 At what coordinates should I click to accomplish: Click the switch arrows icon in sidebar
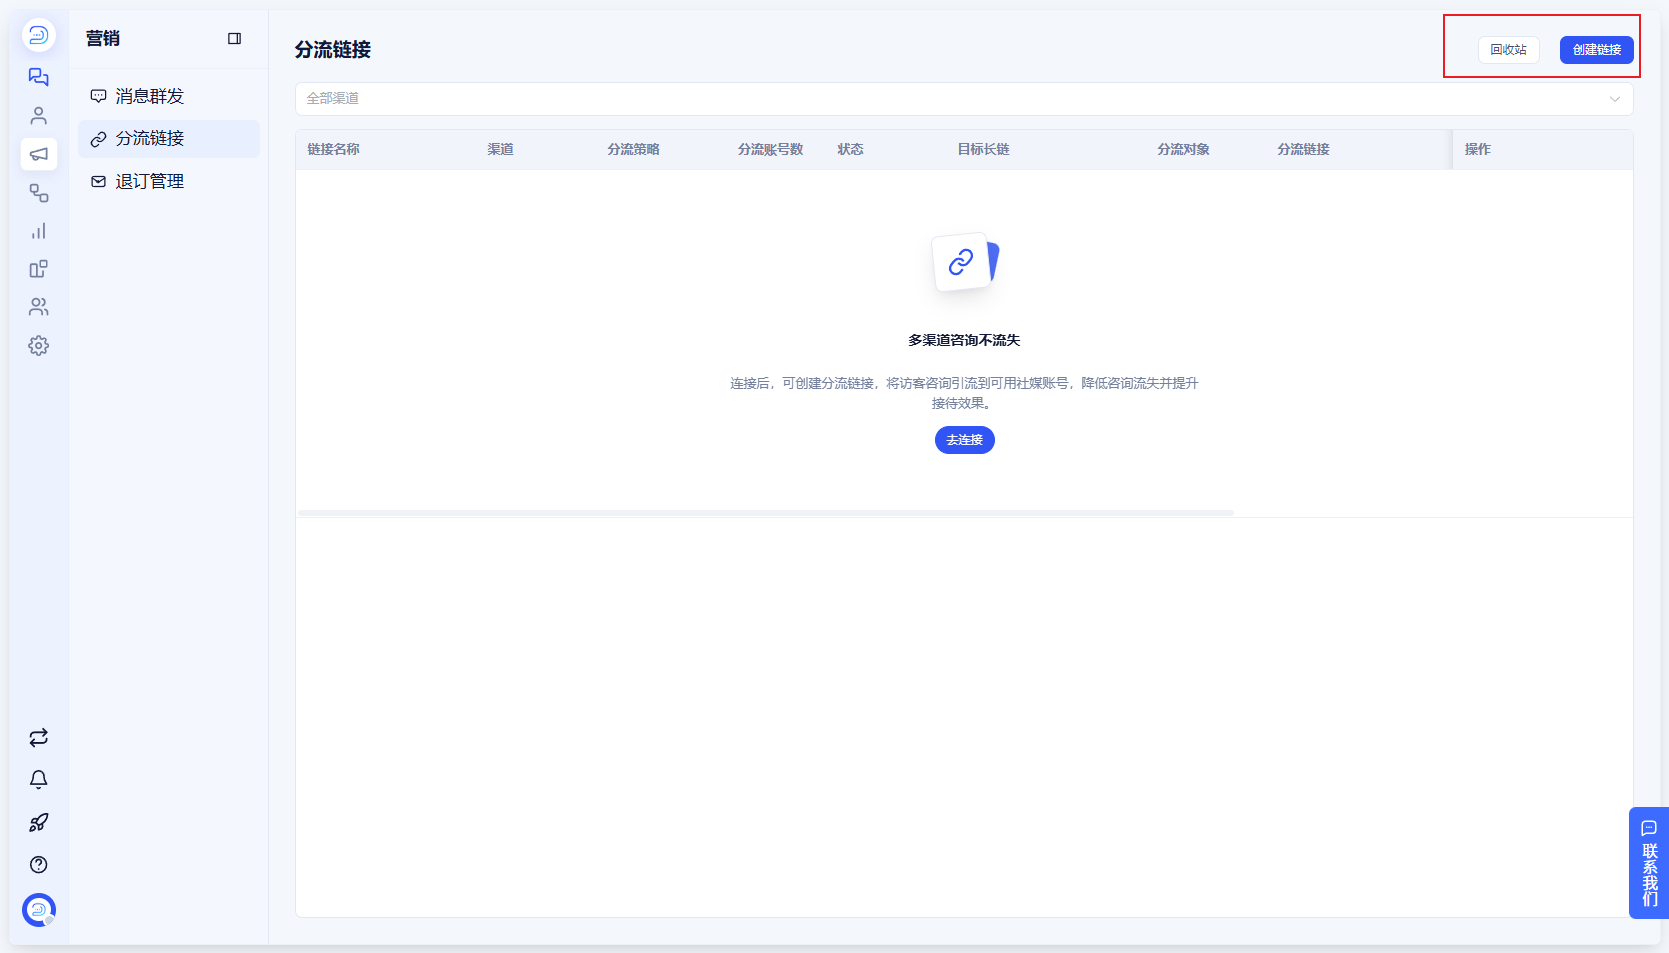[x=38, y=738]
